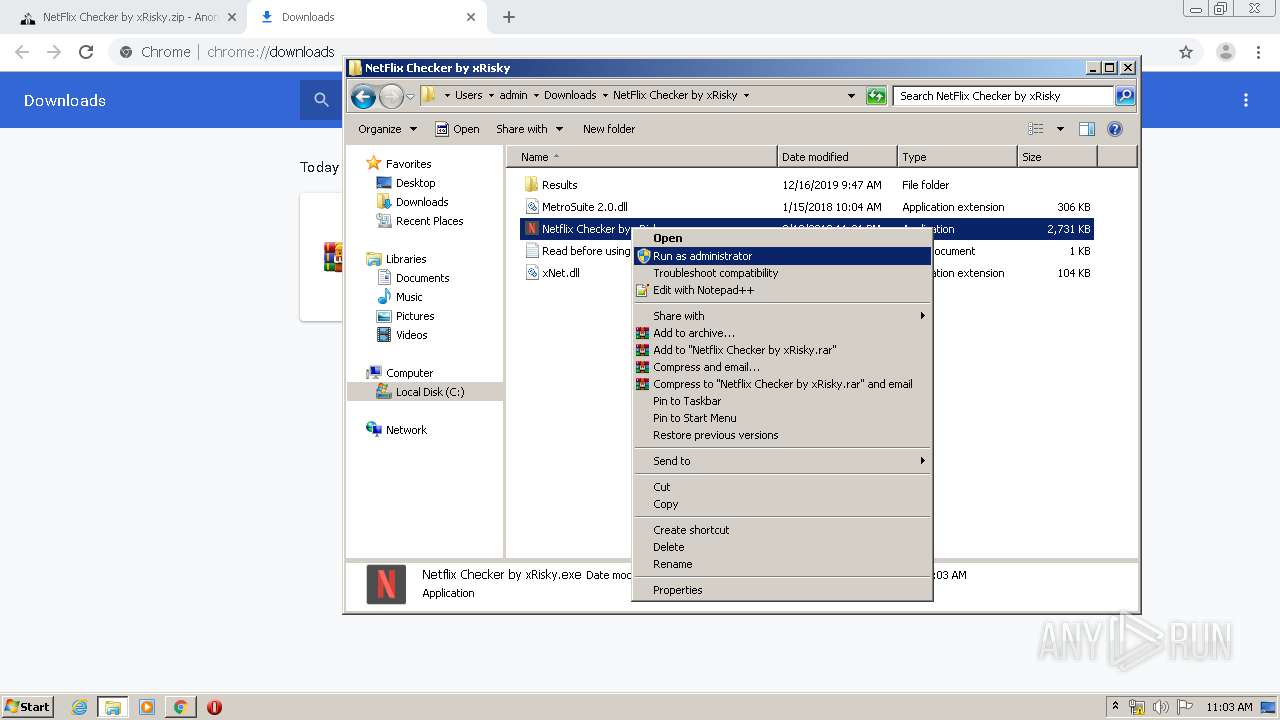Image resolution: width=1280 pixels, height=720 pixels.
Task: Click Explorer Forward navigation arrow
Action: pos(391,96)
